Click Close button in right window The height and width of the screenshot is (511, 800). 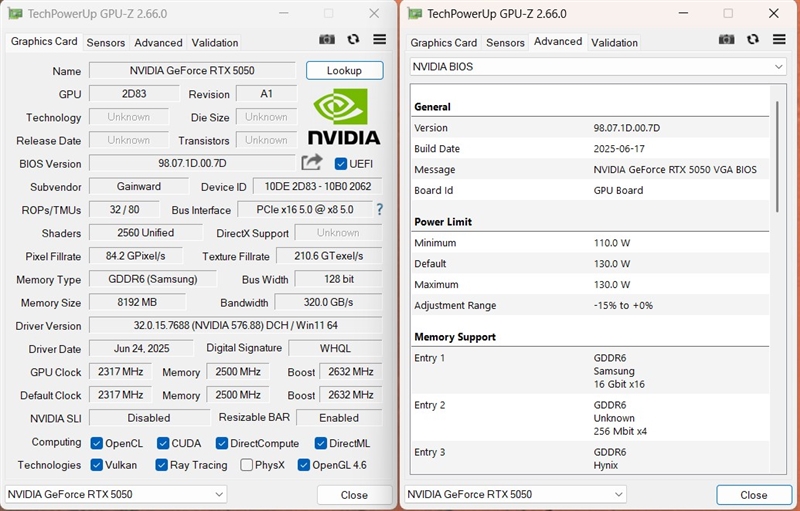(x=753, y=495)
